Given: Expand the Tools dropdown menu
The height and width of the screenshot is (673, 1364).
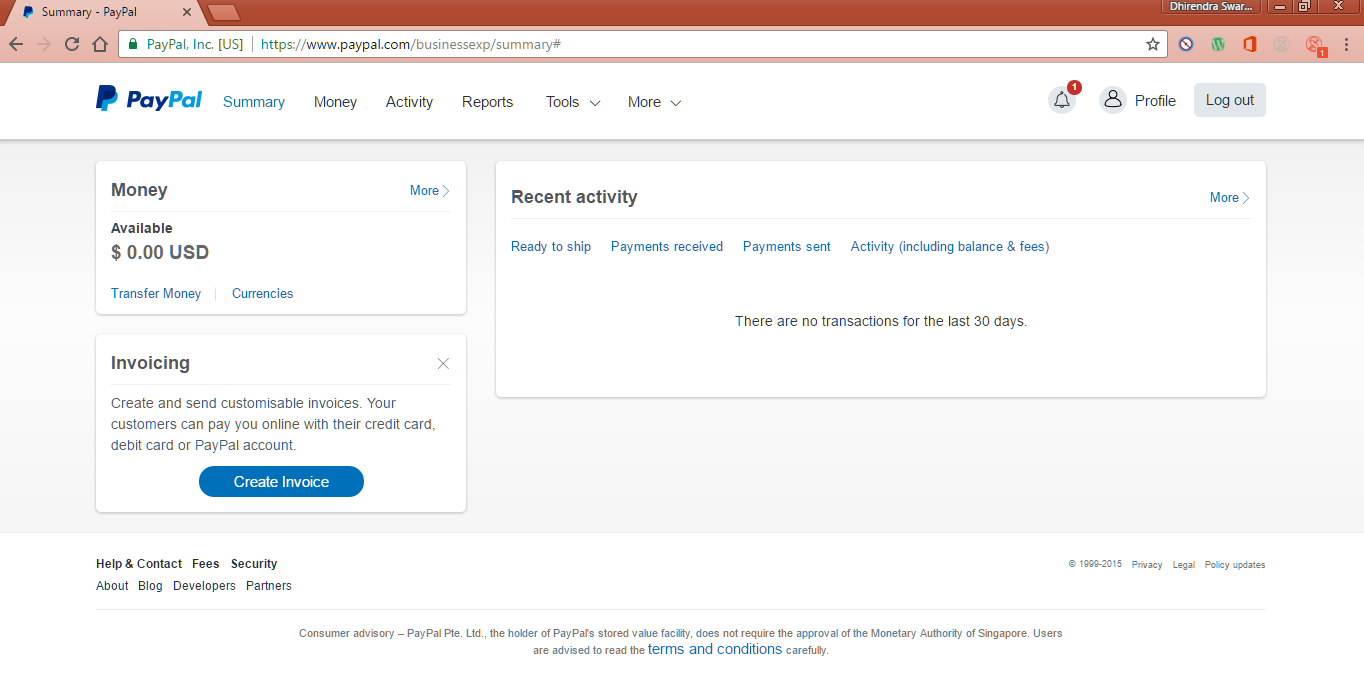Looking at the screenshot, I should click(x=572, y=102).
